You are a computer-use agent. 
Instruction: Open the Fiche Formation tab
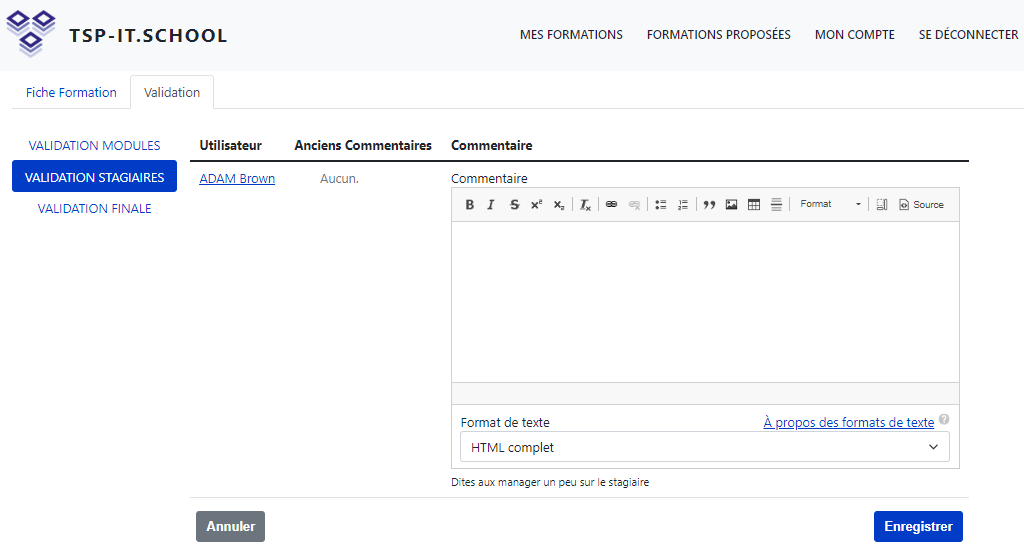(71, 93)
